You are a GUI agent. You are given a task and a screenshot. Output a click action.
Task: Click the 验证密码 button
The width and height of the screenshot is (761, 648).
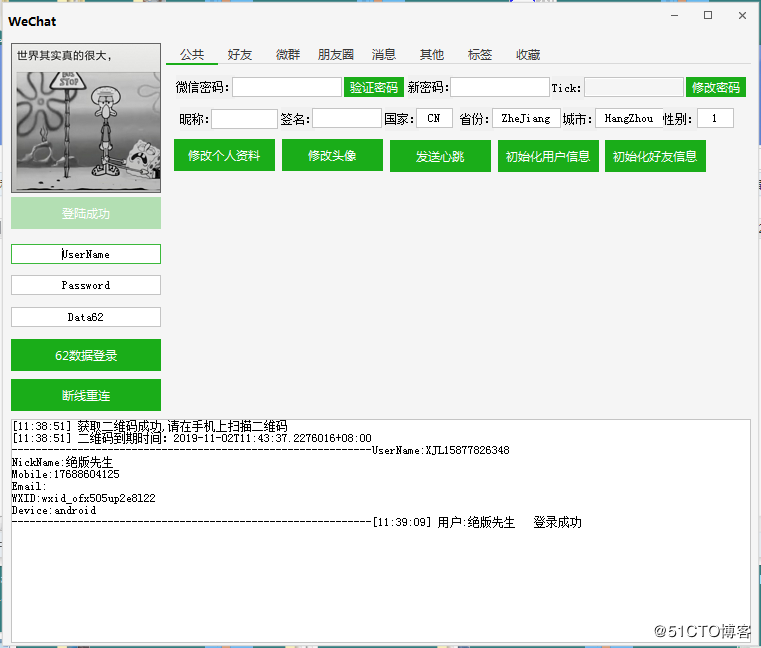point(374,87)
